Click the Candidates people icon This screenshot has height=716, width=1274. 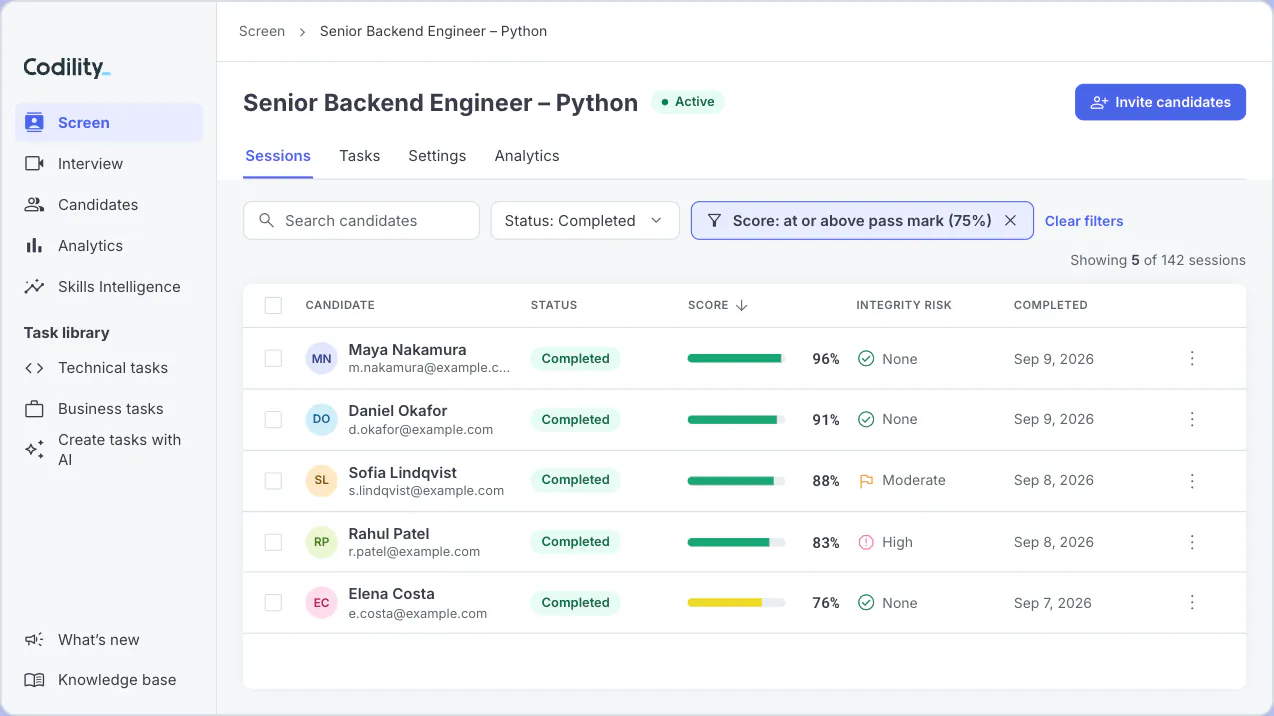(34, 204)
